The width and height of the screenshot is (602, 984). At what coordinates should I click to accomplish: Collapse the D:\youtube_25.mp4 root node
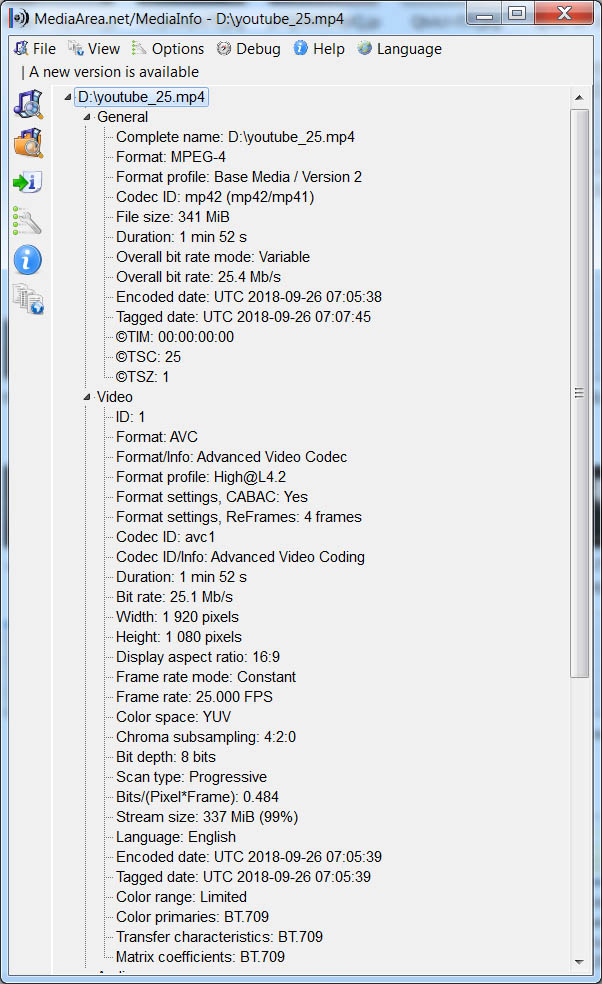click(67, 97)
